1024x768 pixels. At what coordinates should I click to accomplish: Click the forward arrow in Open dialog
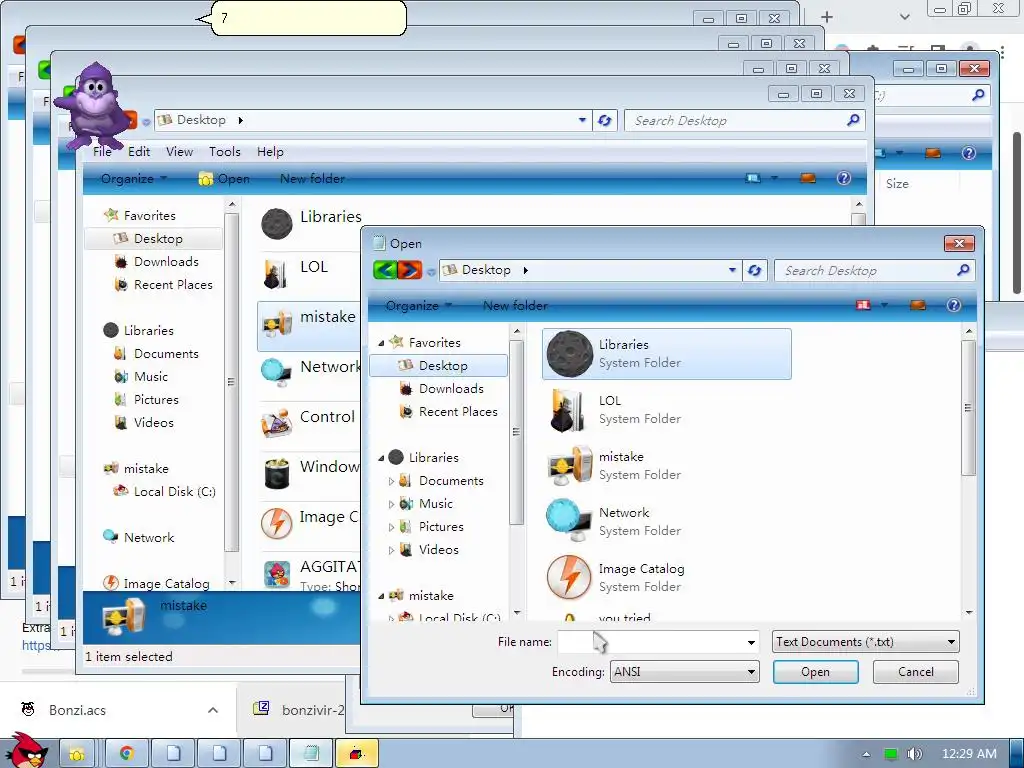[409, 270]
